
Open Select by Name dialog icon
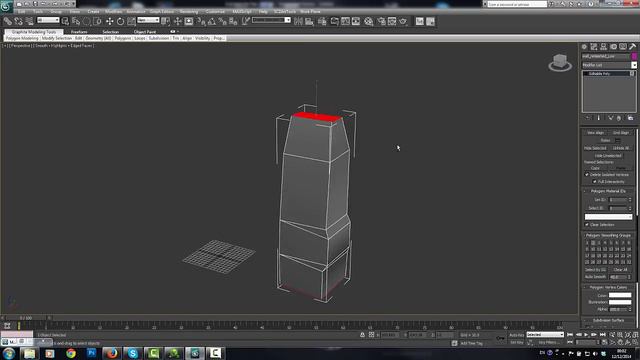click(76, 21)
